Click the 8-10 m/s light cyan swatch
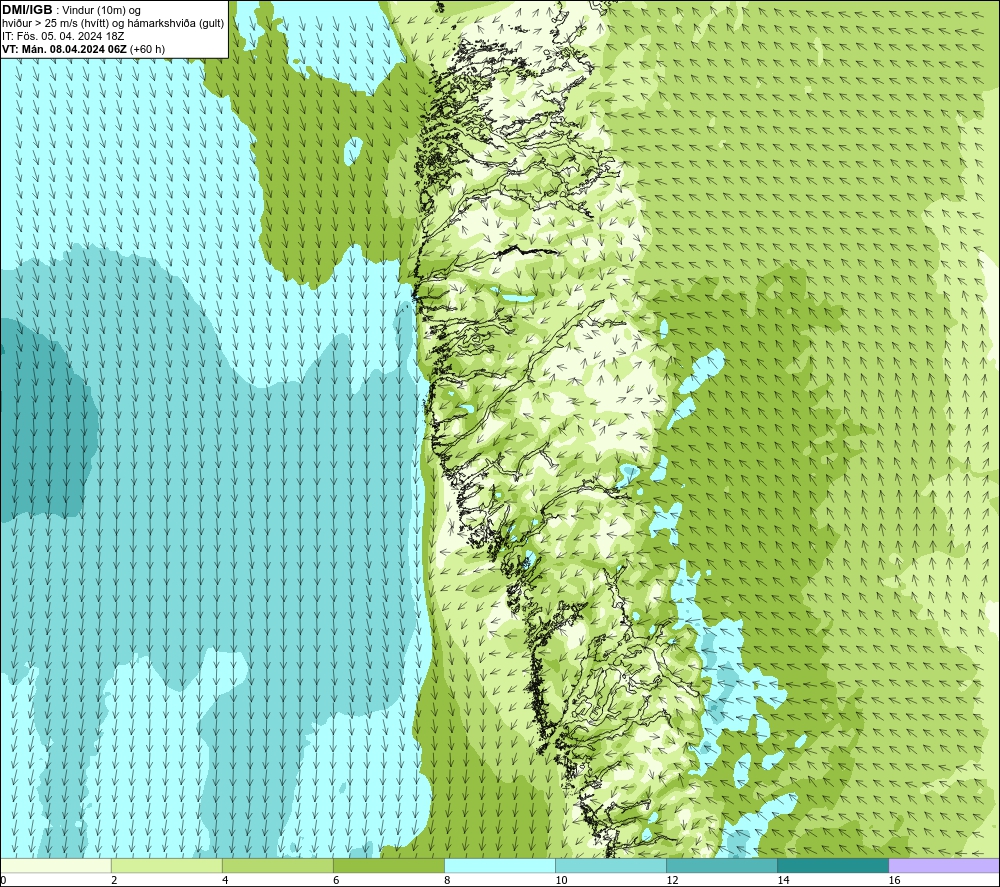 (499, 865)
